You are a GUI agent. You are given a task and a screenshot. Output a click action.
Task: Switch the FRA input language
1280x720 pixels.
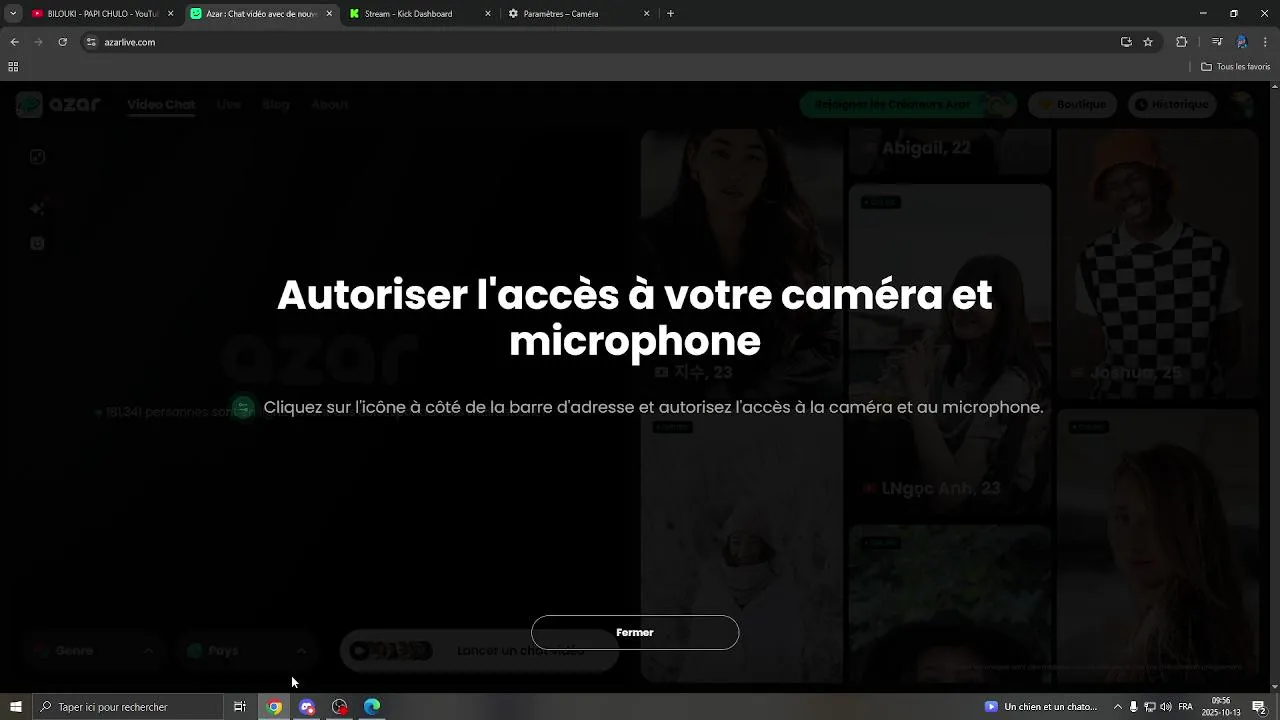tap(1186, 707)
